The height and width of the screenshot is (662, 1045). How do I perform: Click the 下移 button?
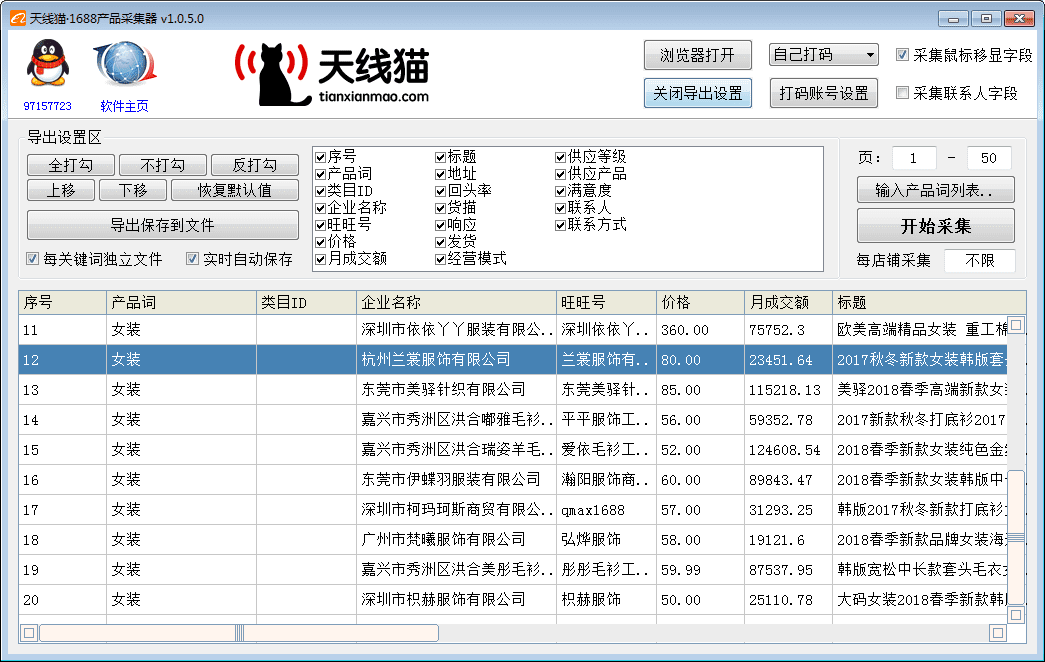[133, 190]
